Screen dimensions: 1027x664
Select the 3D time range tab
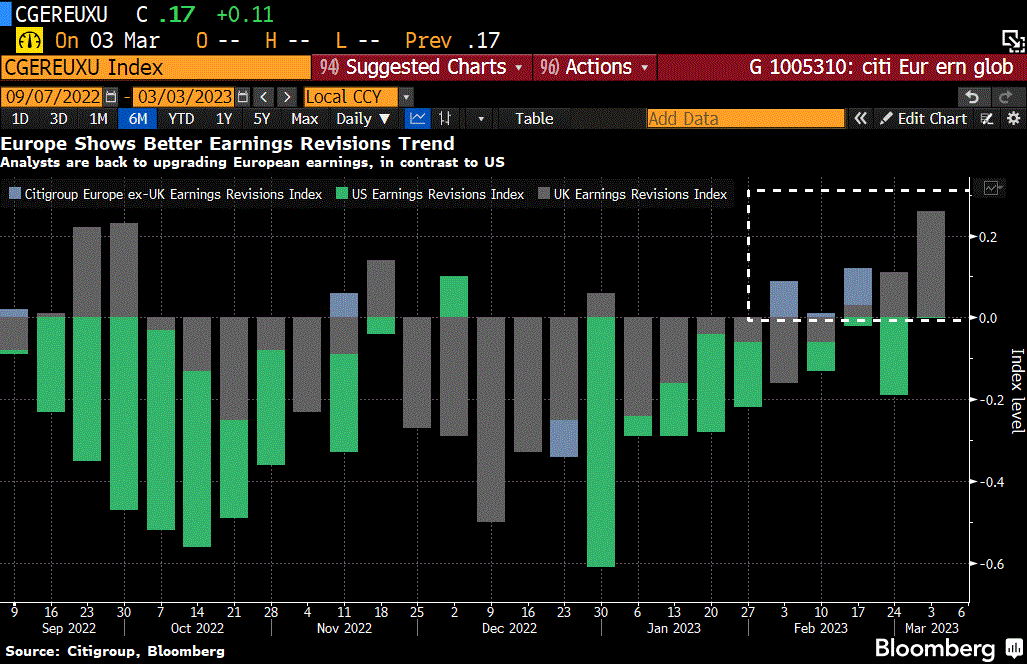pyautogui.click(x=59, y=119)
